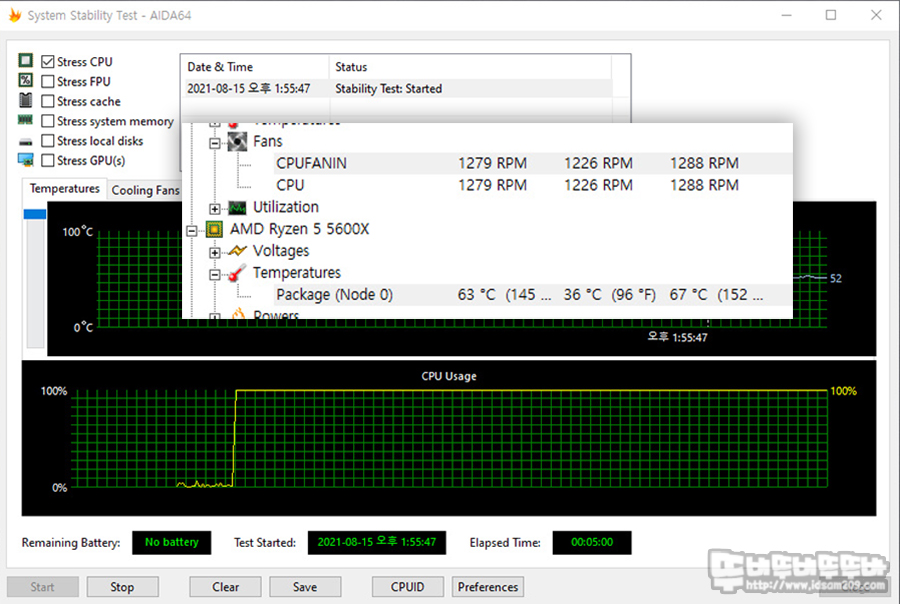Collapse the Fans tree node
This screenshot has height=604, width=900.
(x=215, y=143)
